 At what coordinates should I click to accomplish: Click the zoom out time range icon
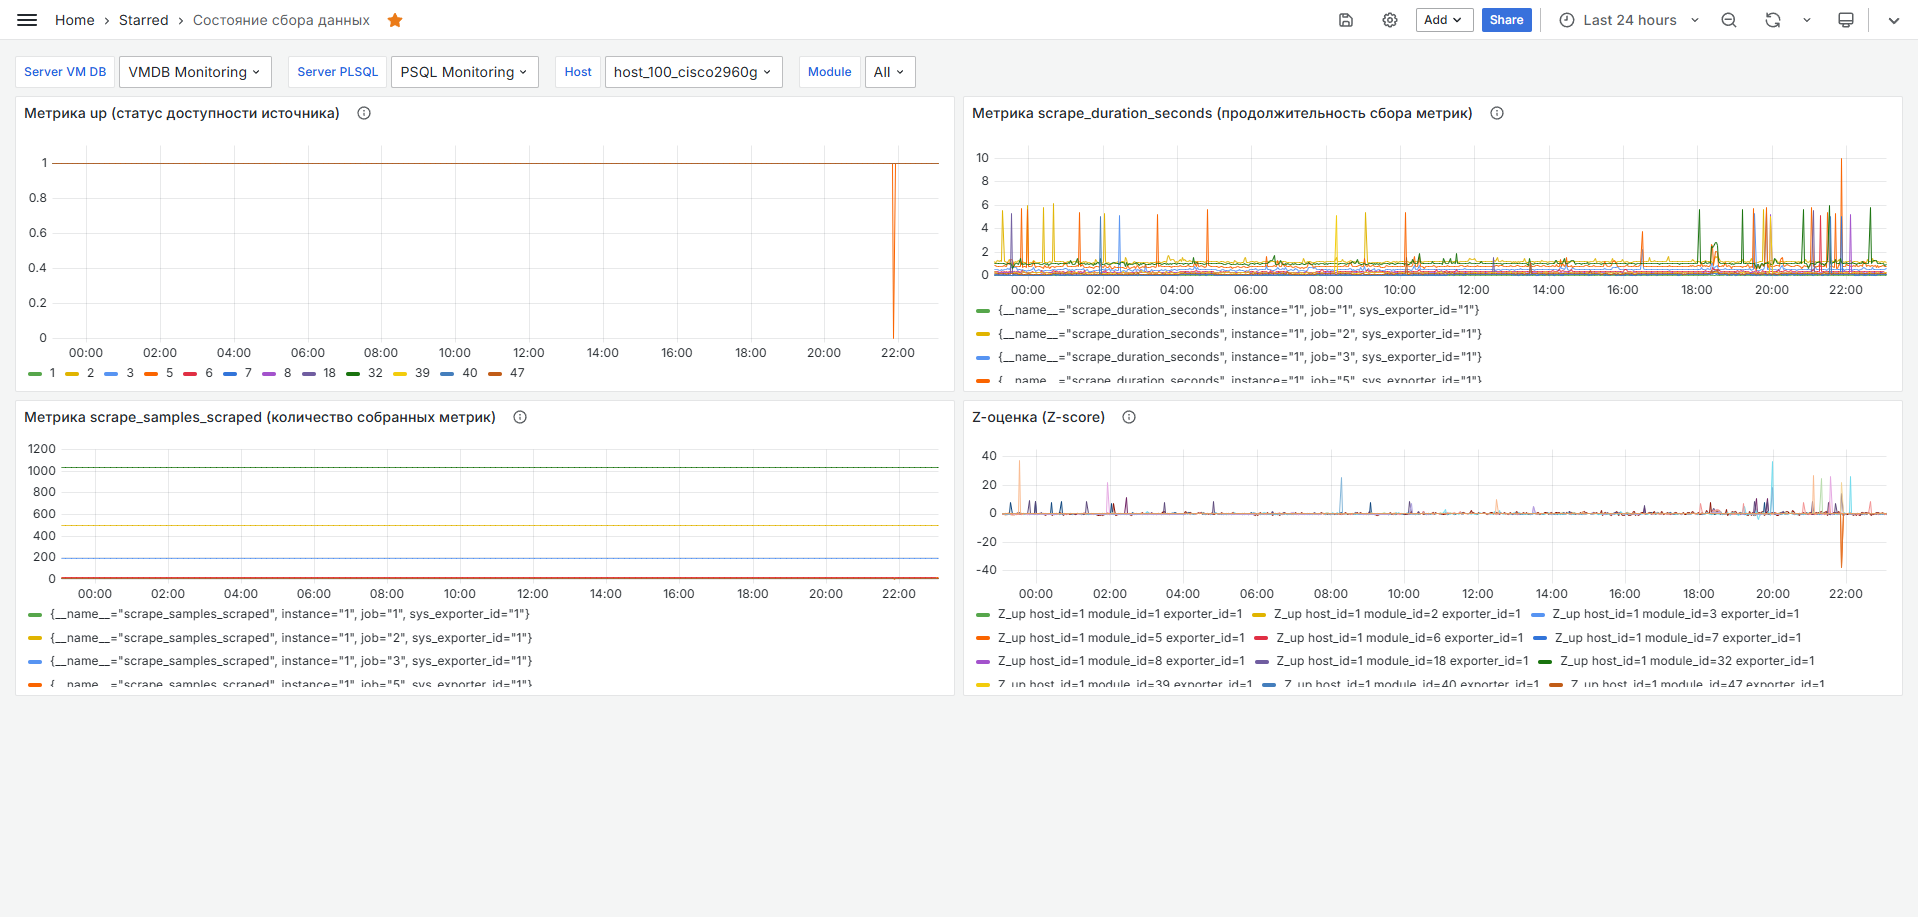pyautogui.click(x=1729, y=20)
